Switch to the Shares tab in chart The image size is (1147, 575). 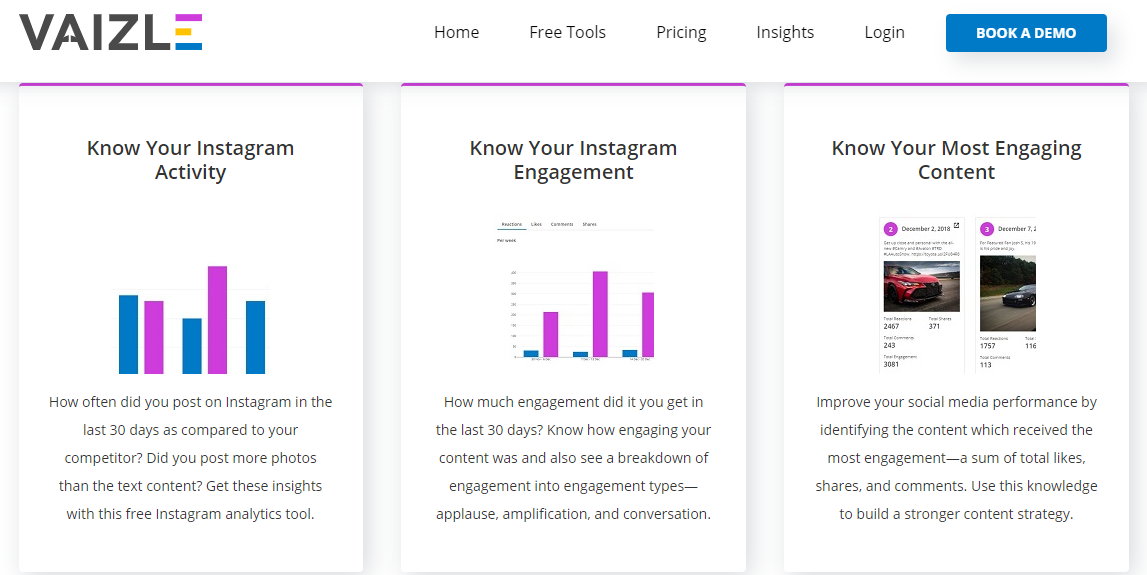589,225
